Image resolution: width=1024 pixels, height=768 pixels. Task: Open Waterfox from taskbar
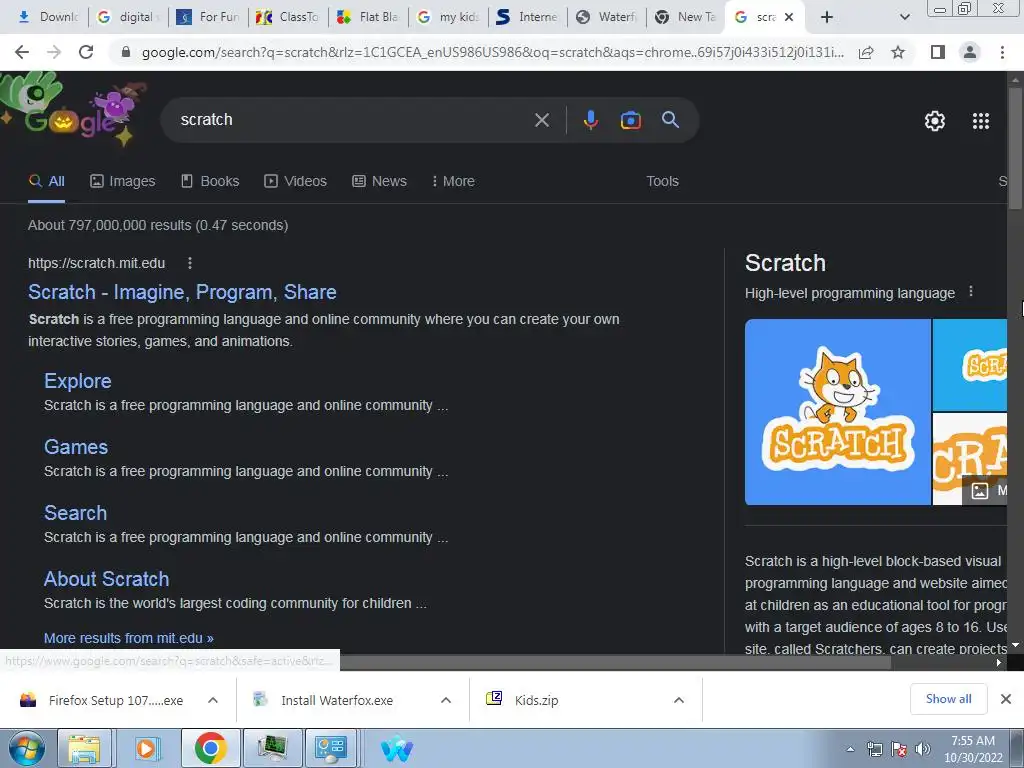click(x=396, y=748)
